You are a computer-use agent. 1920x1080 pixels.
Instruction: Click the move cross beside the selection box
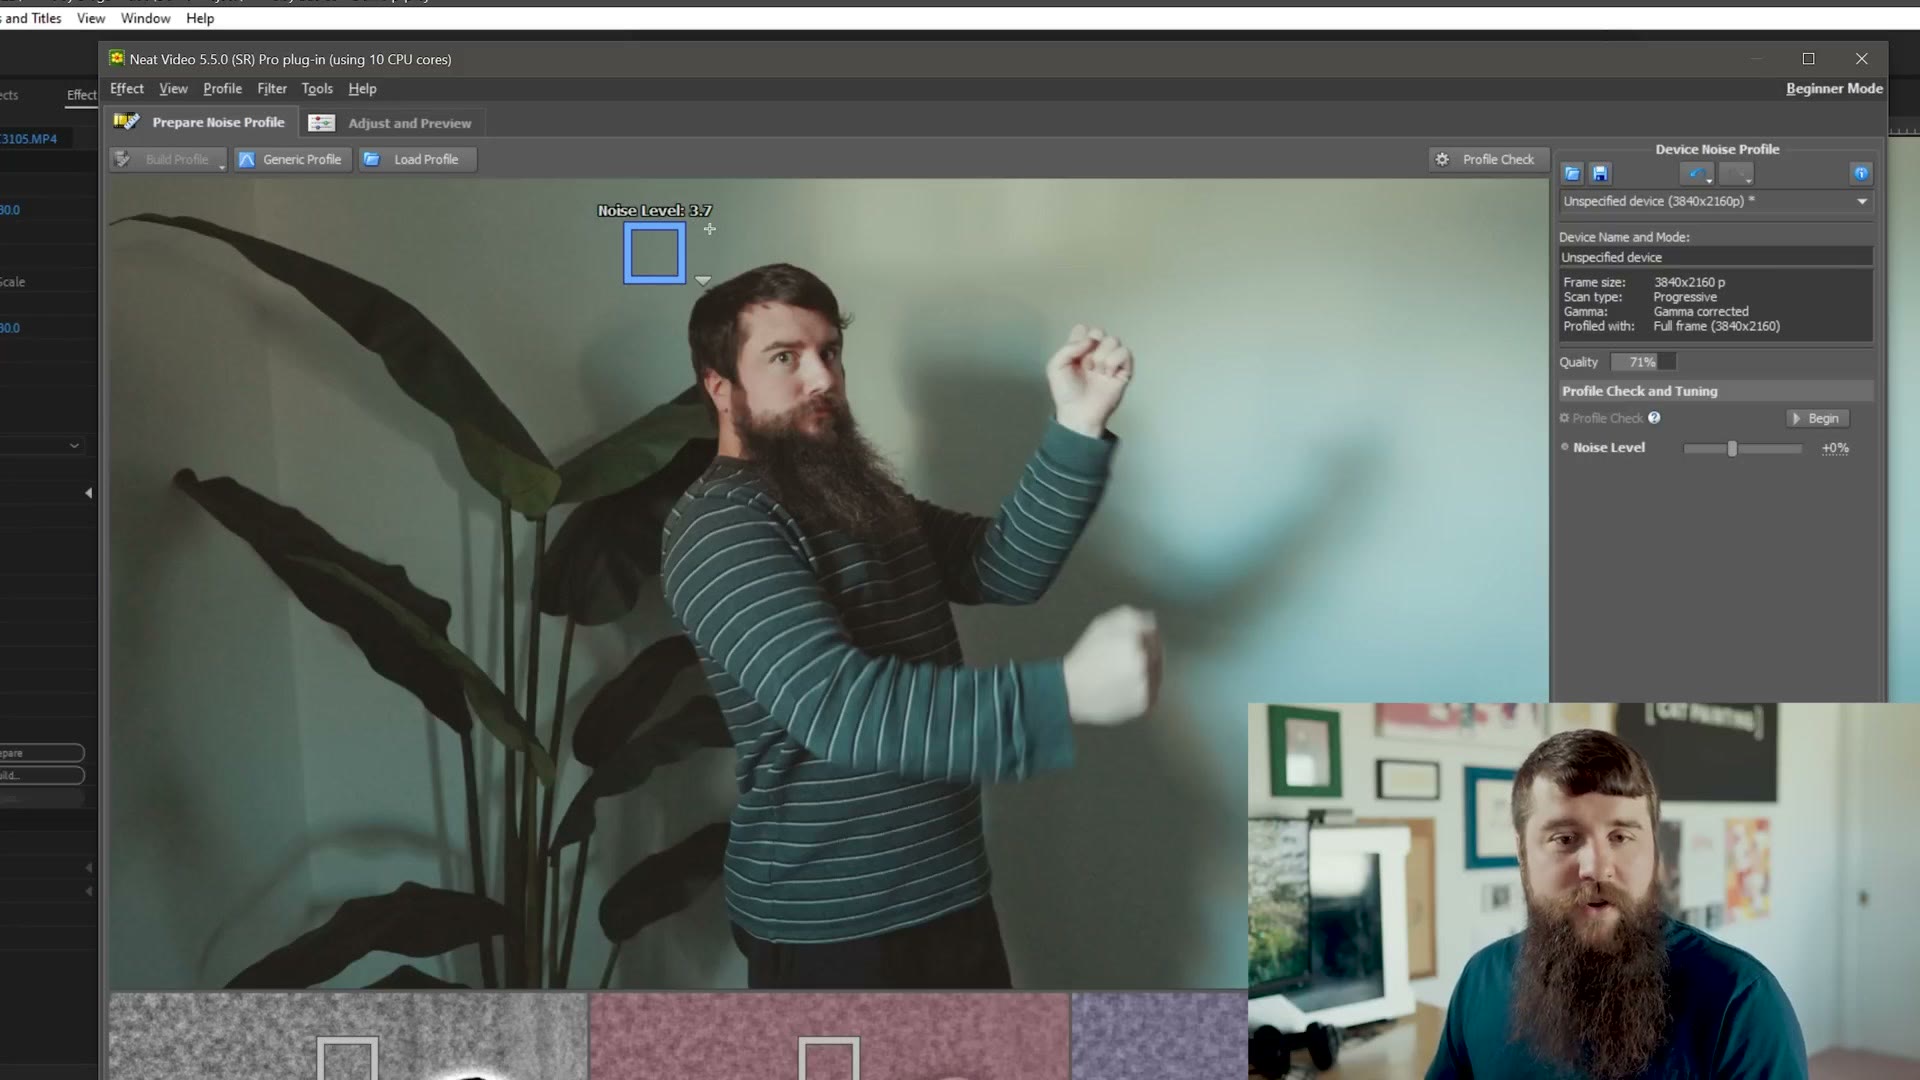tap(710, 229)
